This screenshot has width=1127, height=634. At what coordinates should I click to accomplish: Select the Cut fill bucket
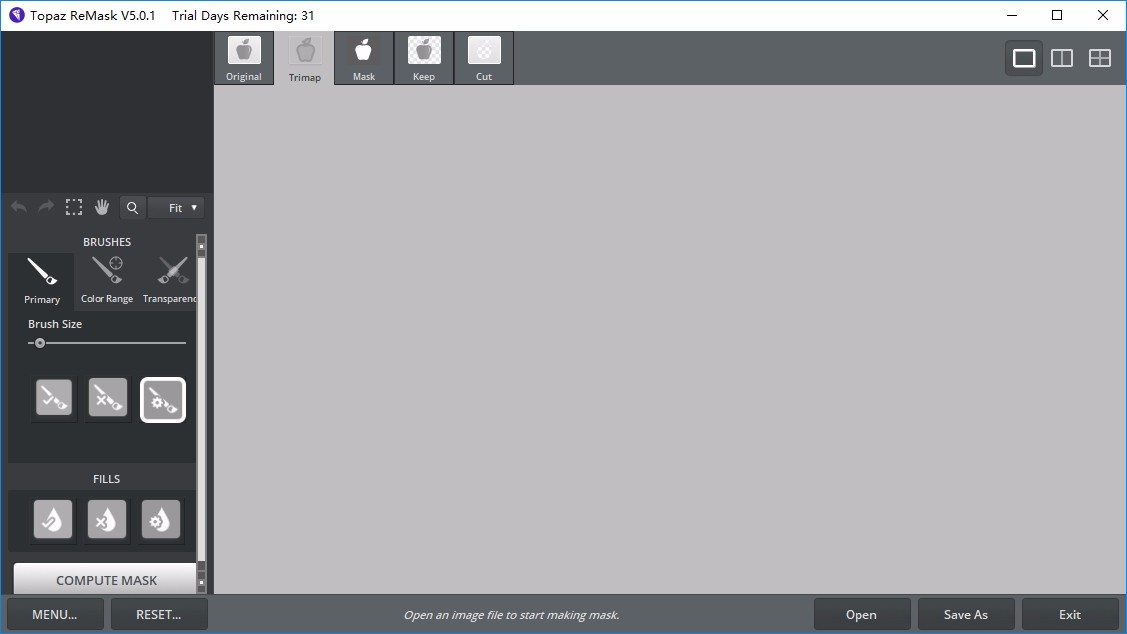click(x=106, y=519)
